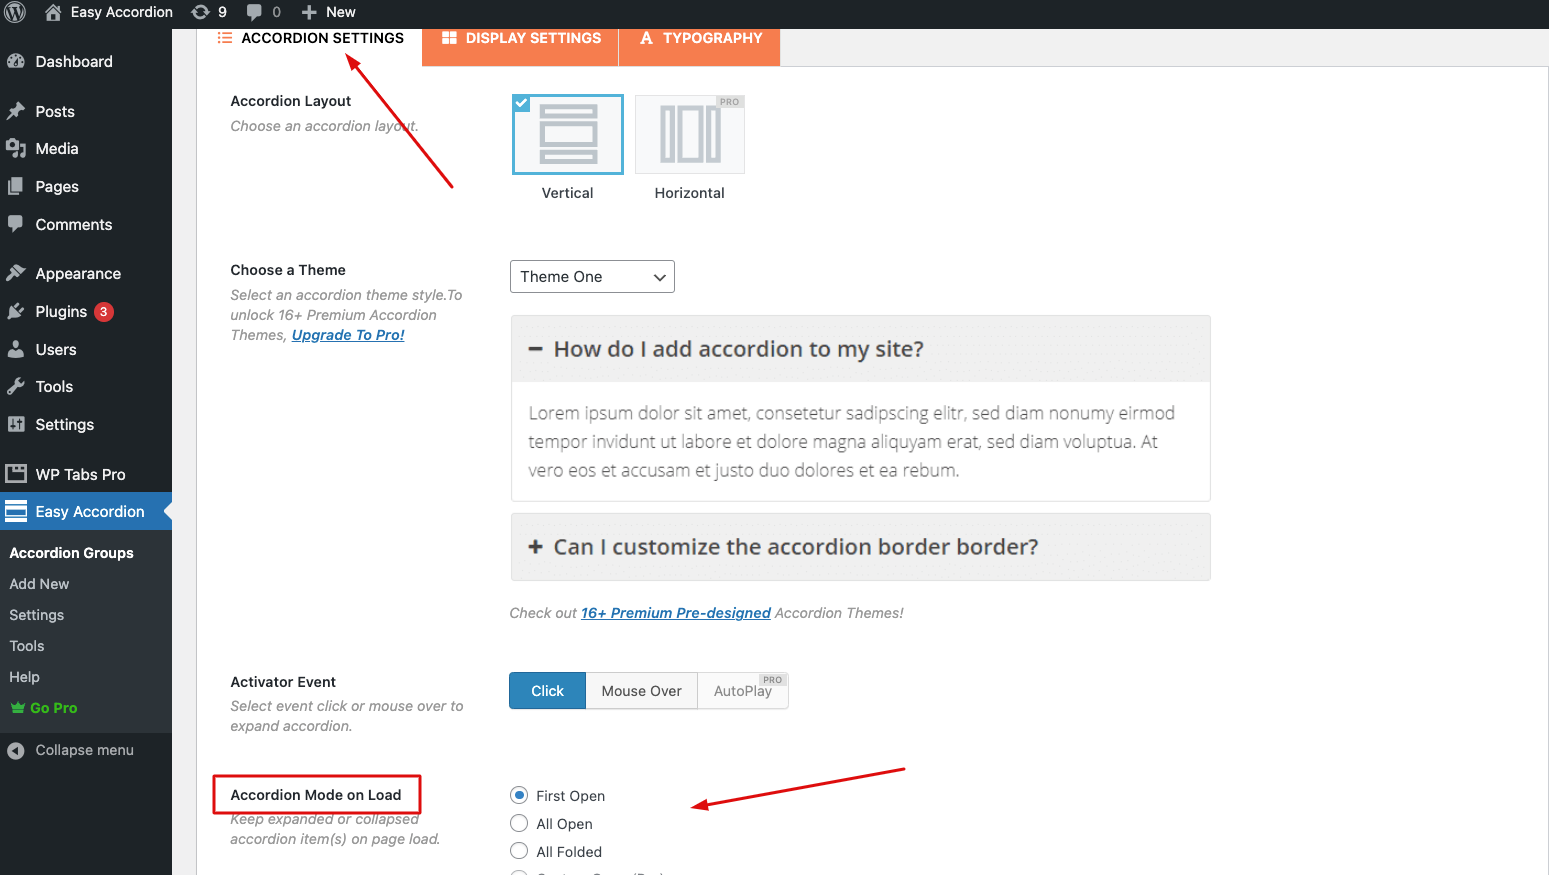Viewport: 1549px width, 875px height.
Task: Open the Theme One dropdown
Action: (592, 277)
